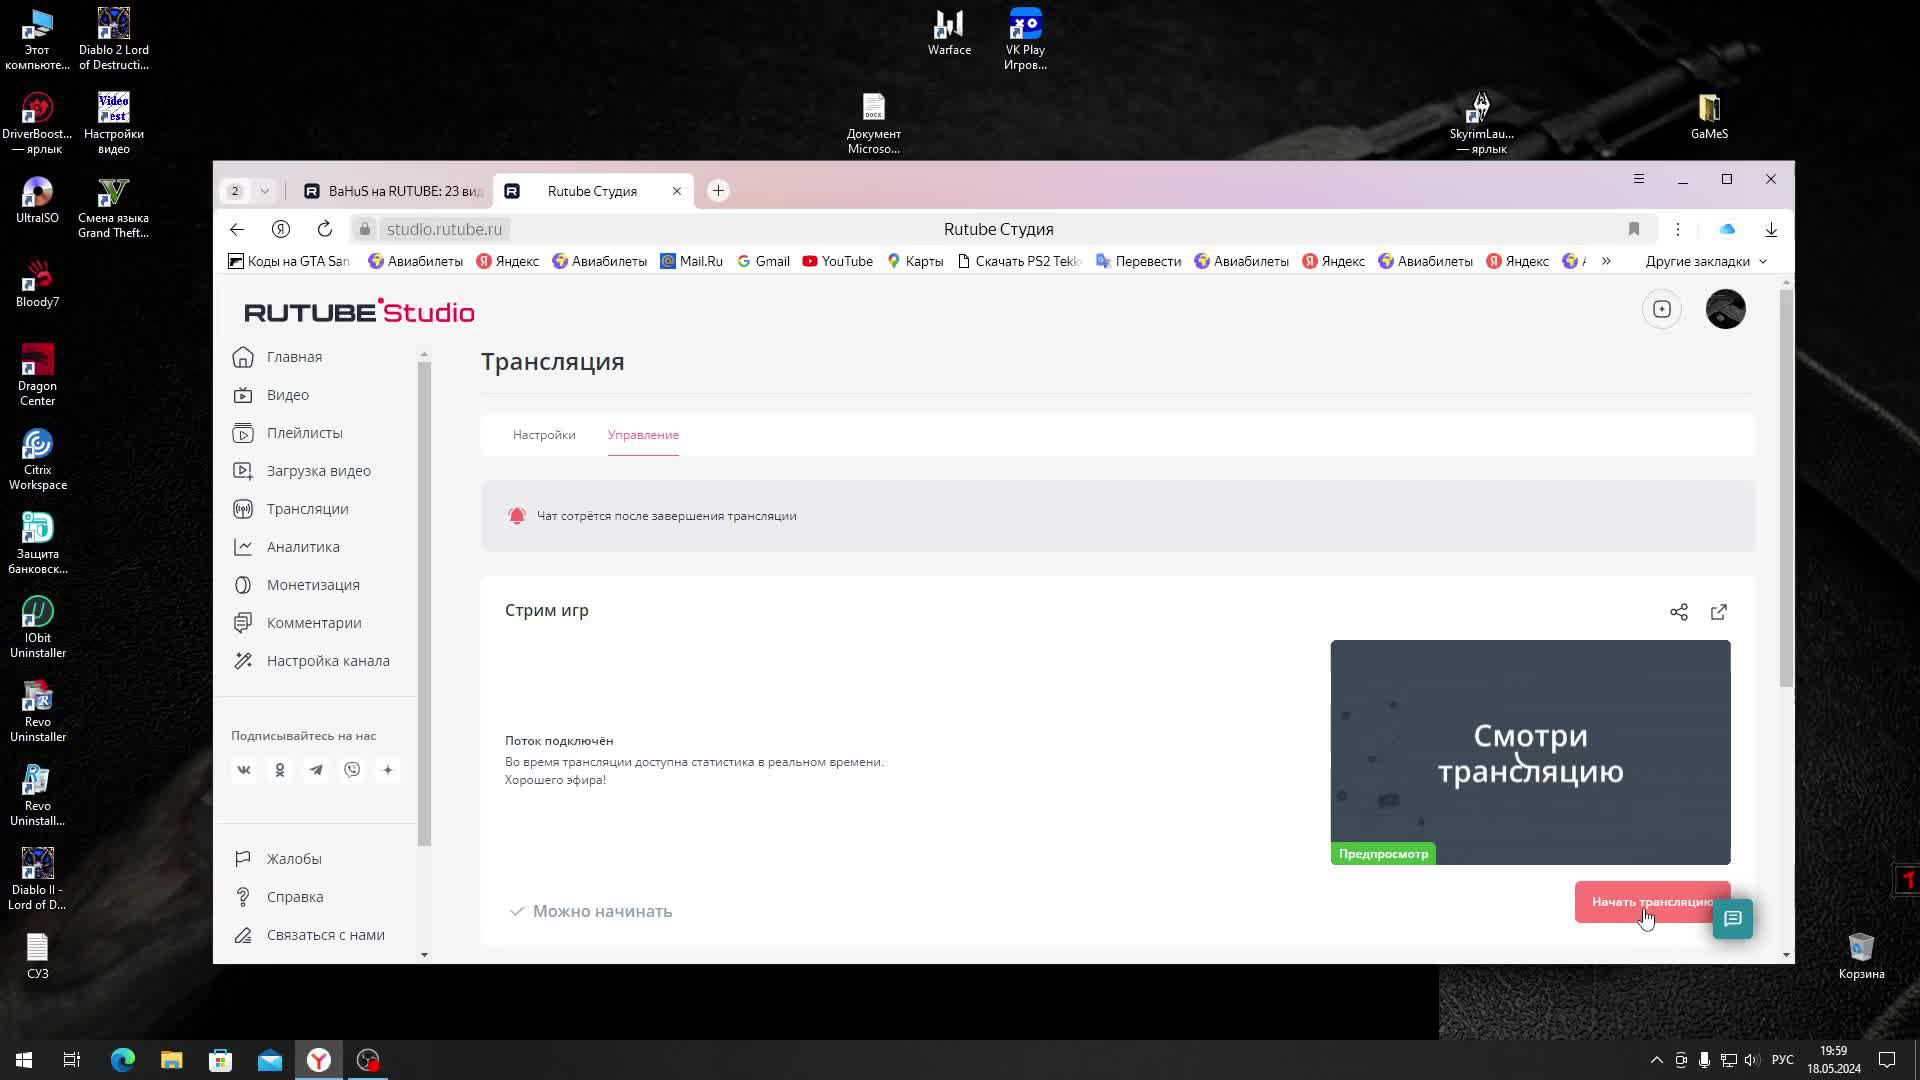Open the Telegram social link icon
This screenshot has height=1080, width=1920.
tap(316, 770)
